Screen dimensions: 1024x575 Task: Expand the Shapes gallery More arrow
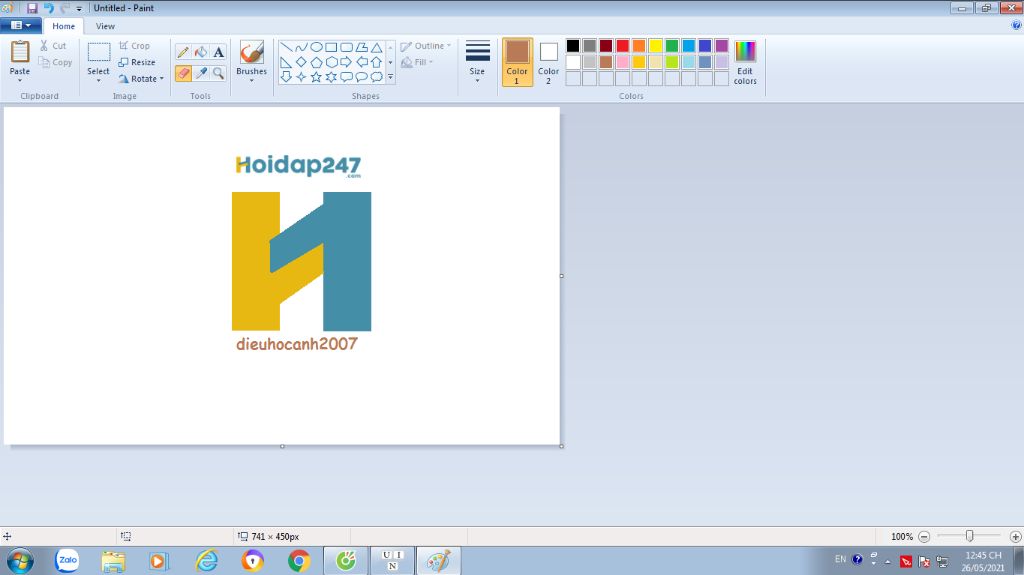[x=391, y=77]
